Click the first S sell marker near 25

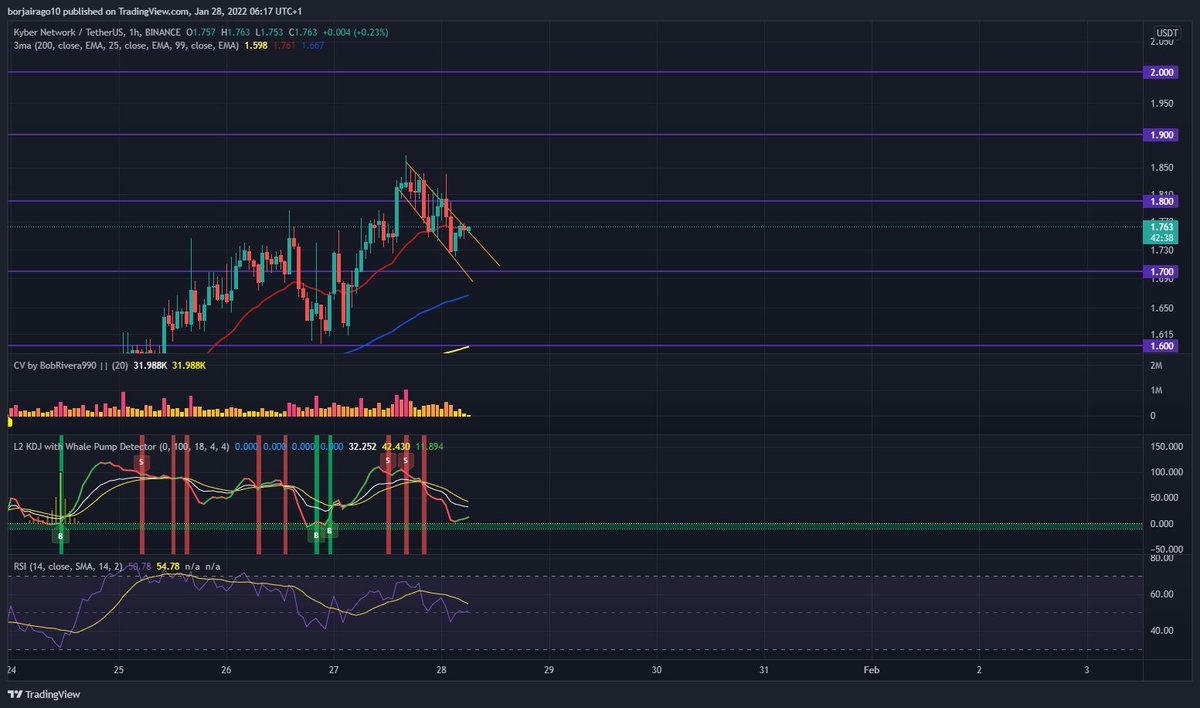pyautogui.click(x=141, y=463)
